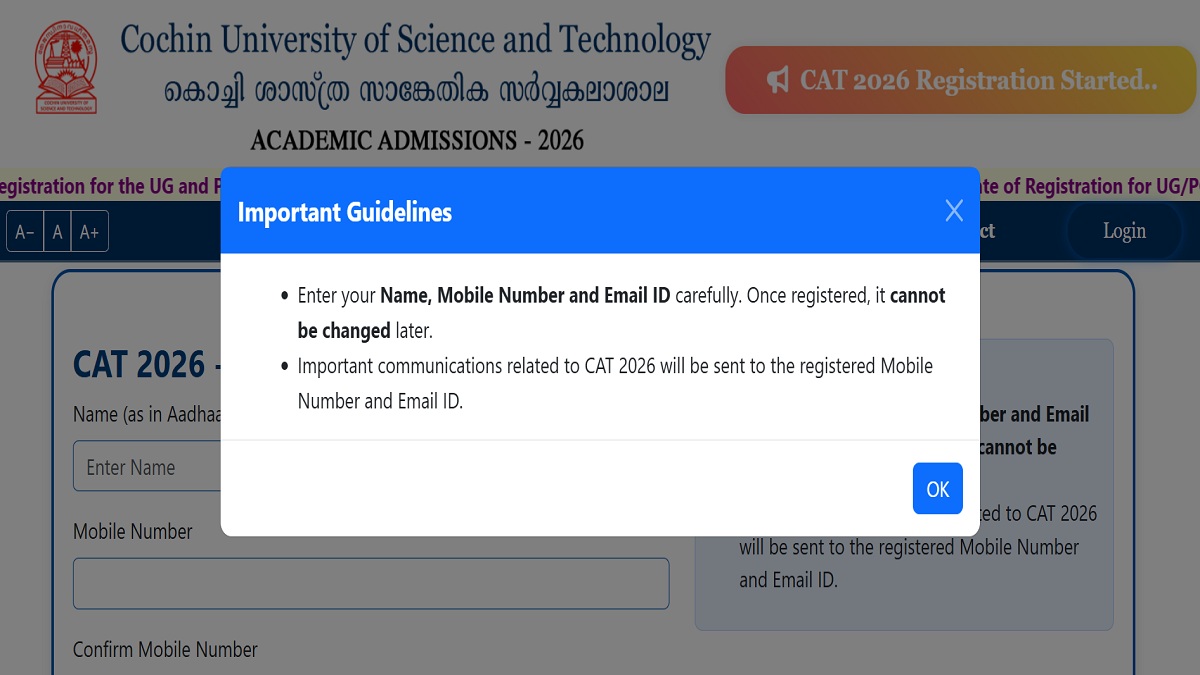Click the megaphone icon in registration banner
Screen dimensions: 1200x675
tap(778, 80)
